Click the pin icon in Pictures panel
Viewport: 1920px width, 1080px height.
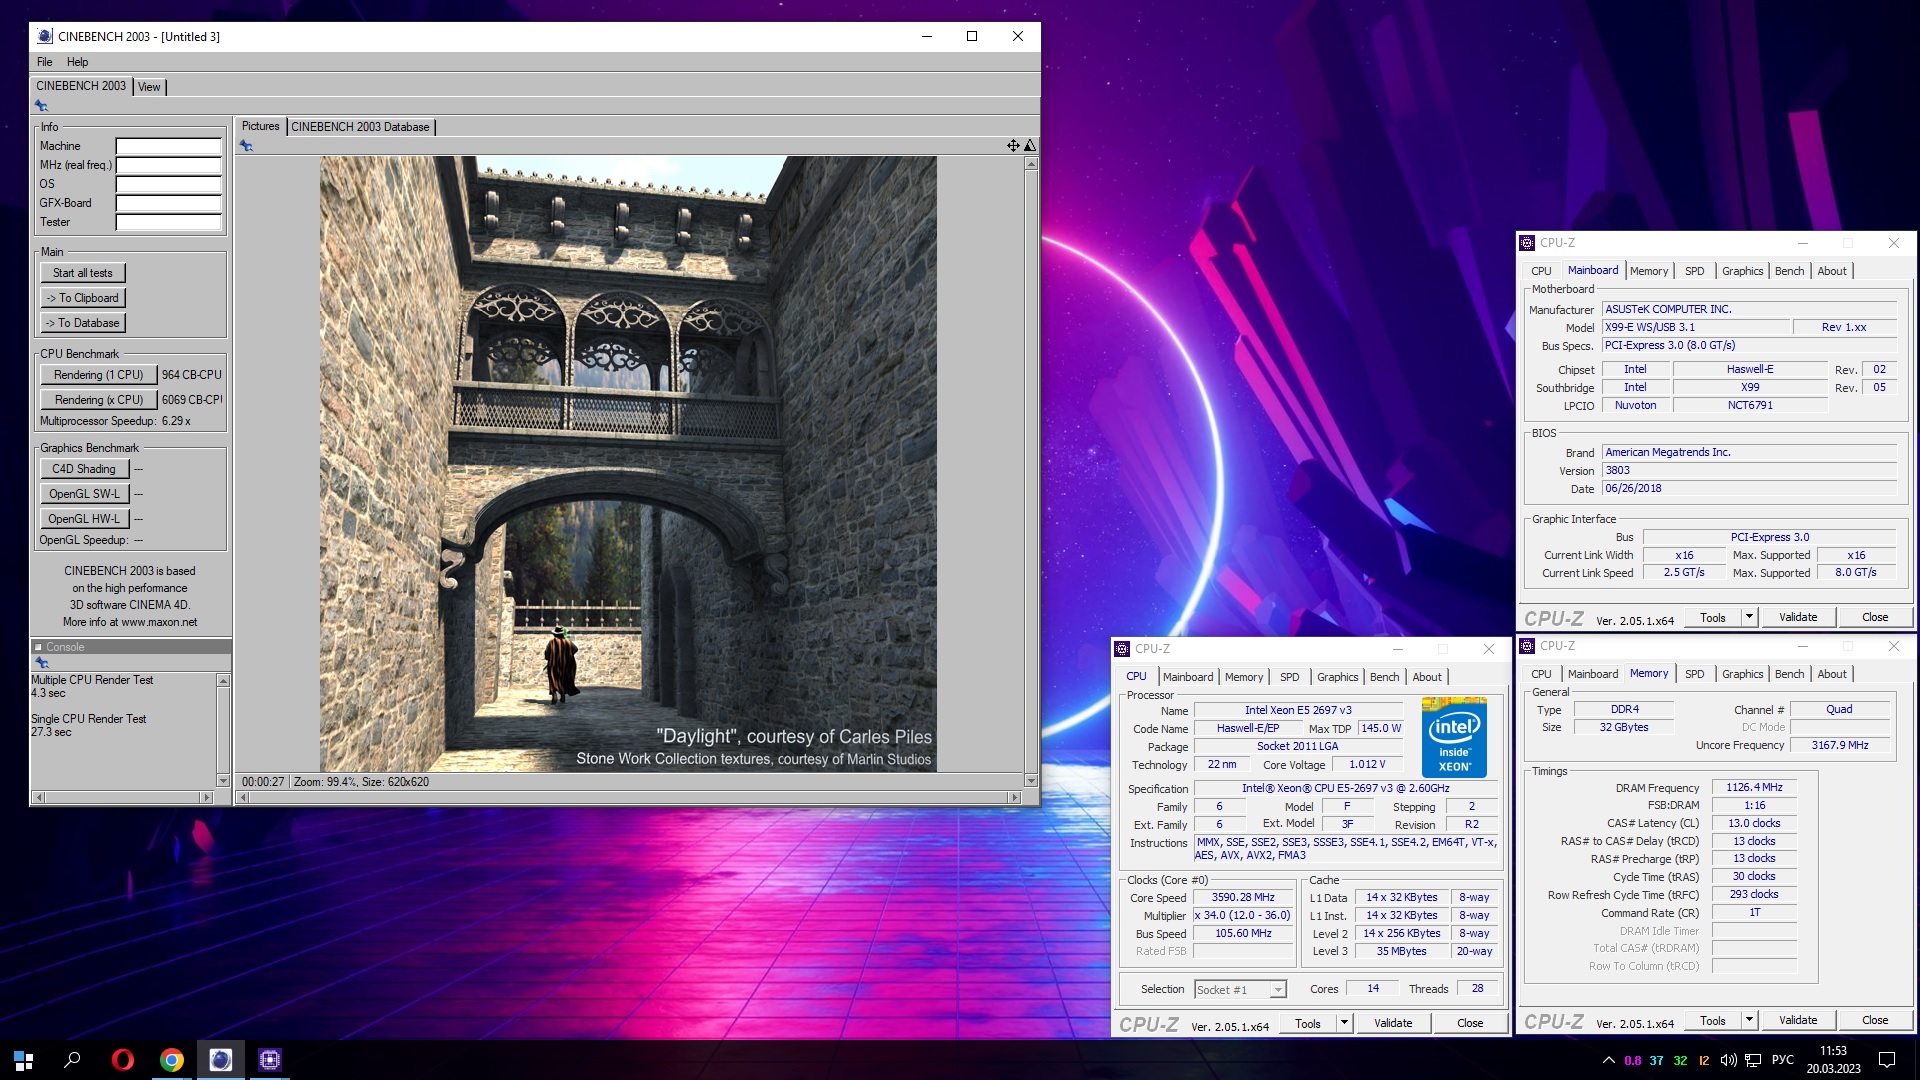click(246, 146)
